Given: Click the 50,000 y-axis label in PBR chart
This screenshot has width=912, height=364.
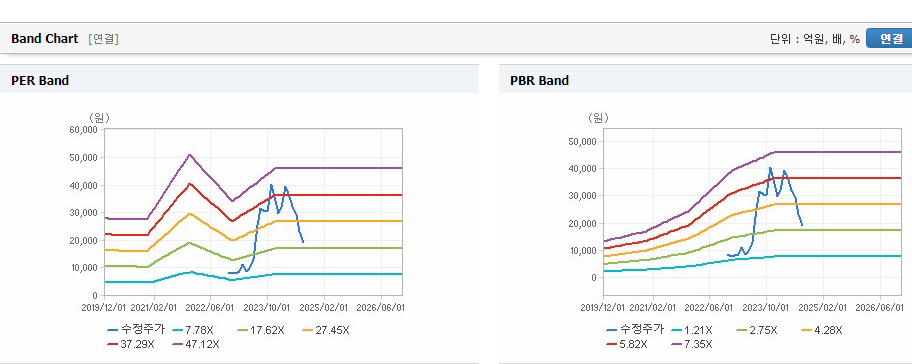Looking at the screenshot, I should point(582,141).
